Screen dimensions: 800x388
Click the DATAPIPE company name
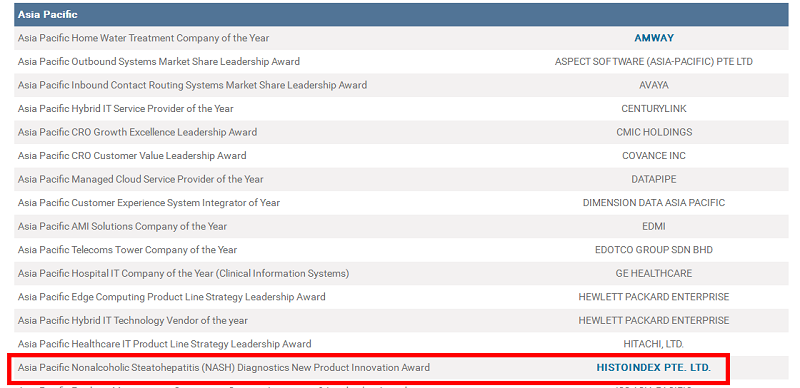pyautogui.click(x=654, y=179)
